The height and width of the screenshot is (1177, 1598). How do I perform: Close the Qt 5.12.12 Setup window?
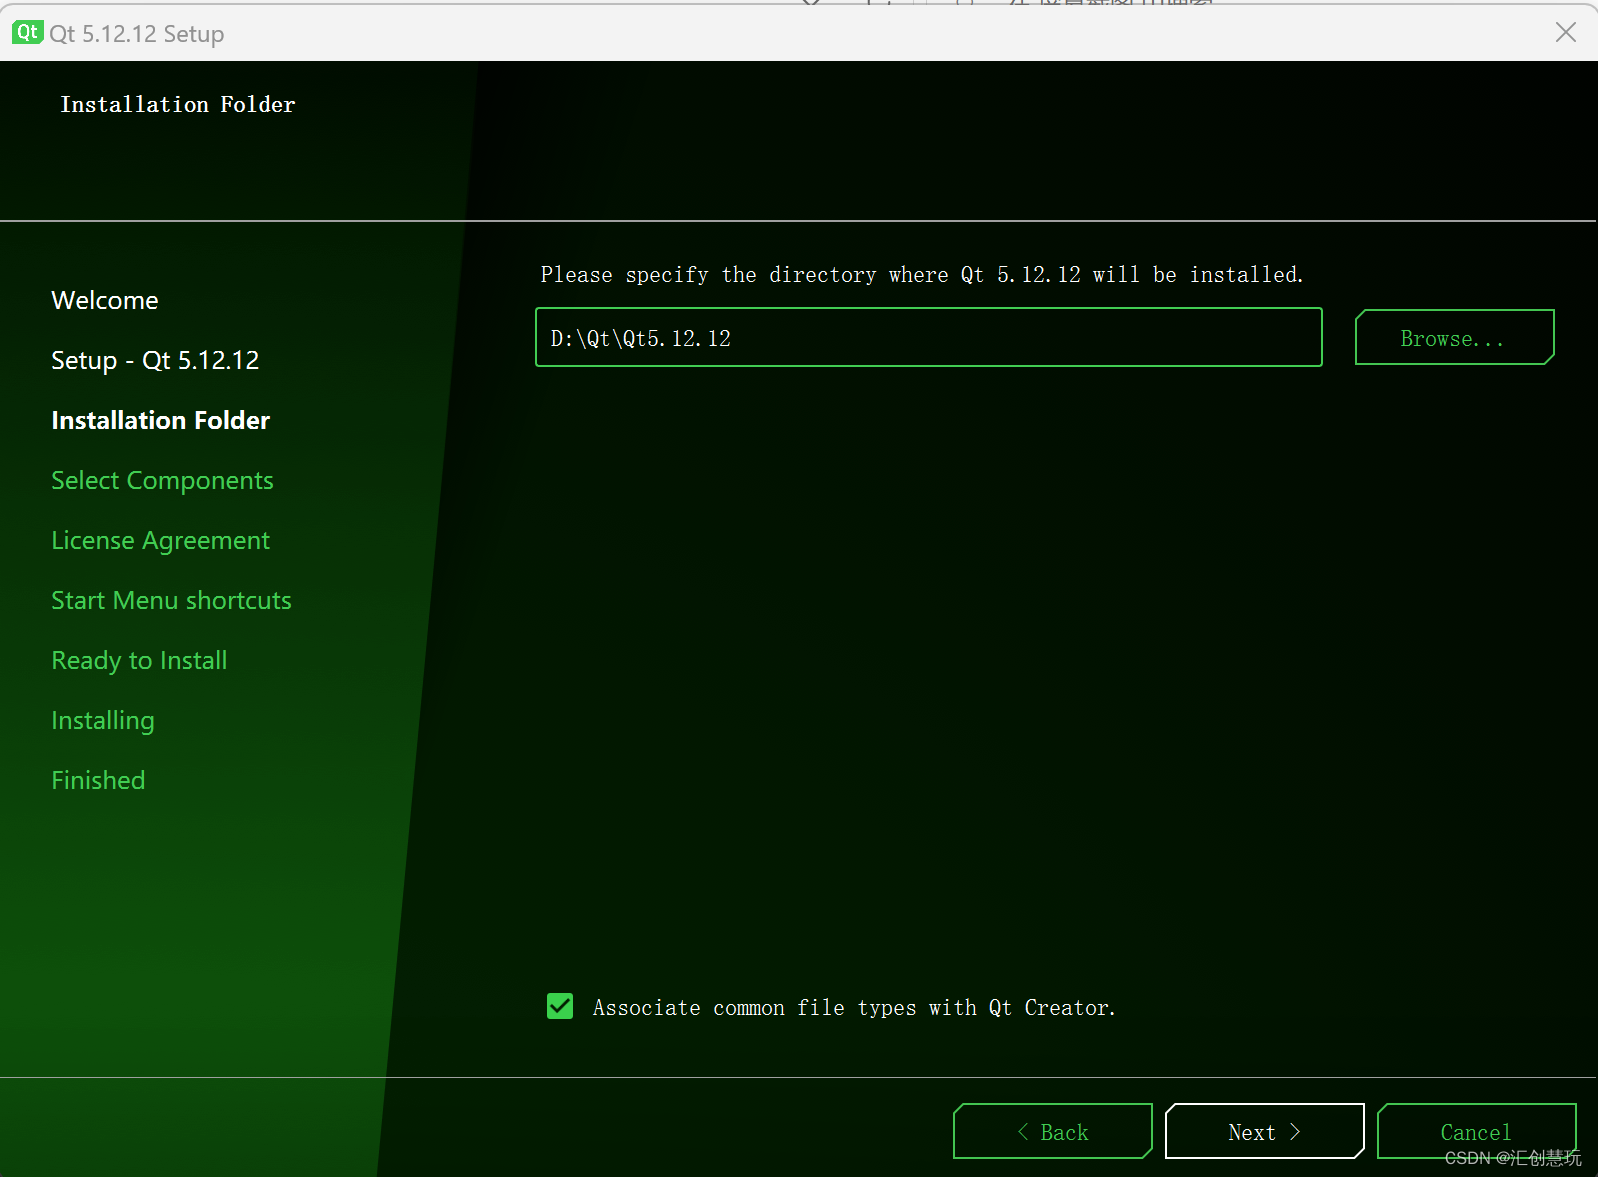1566,32
